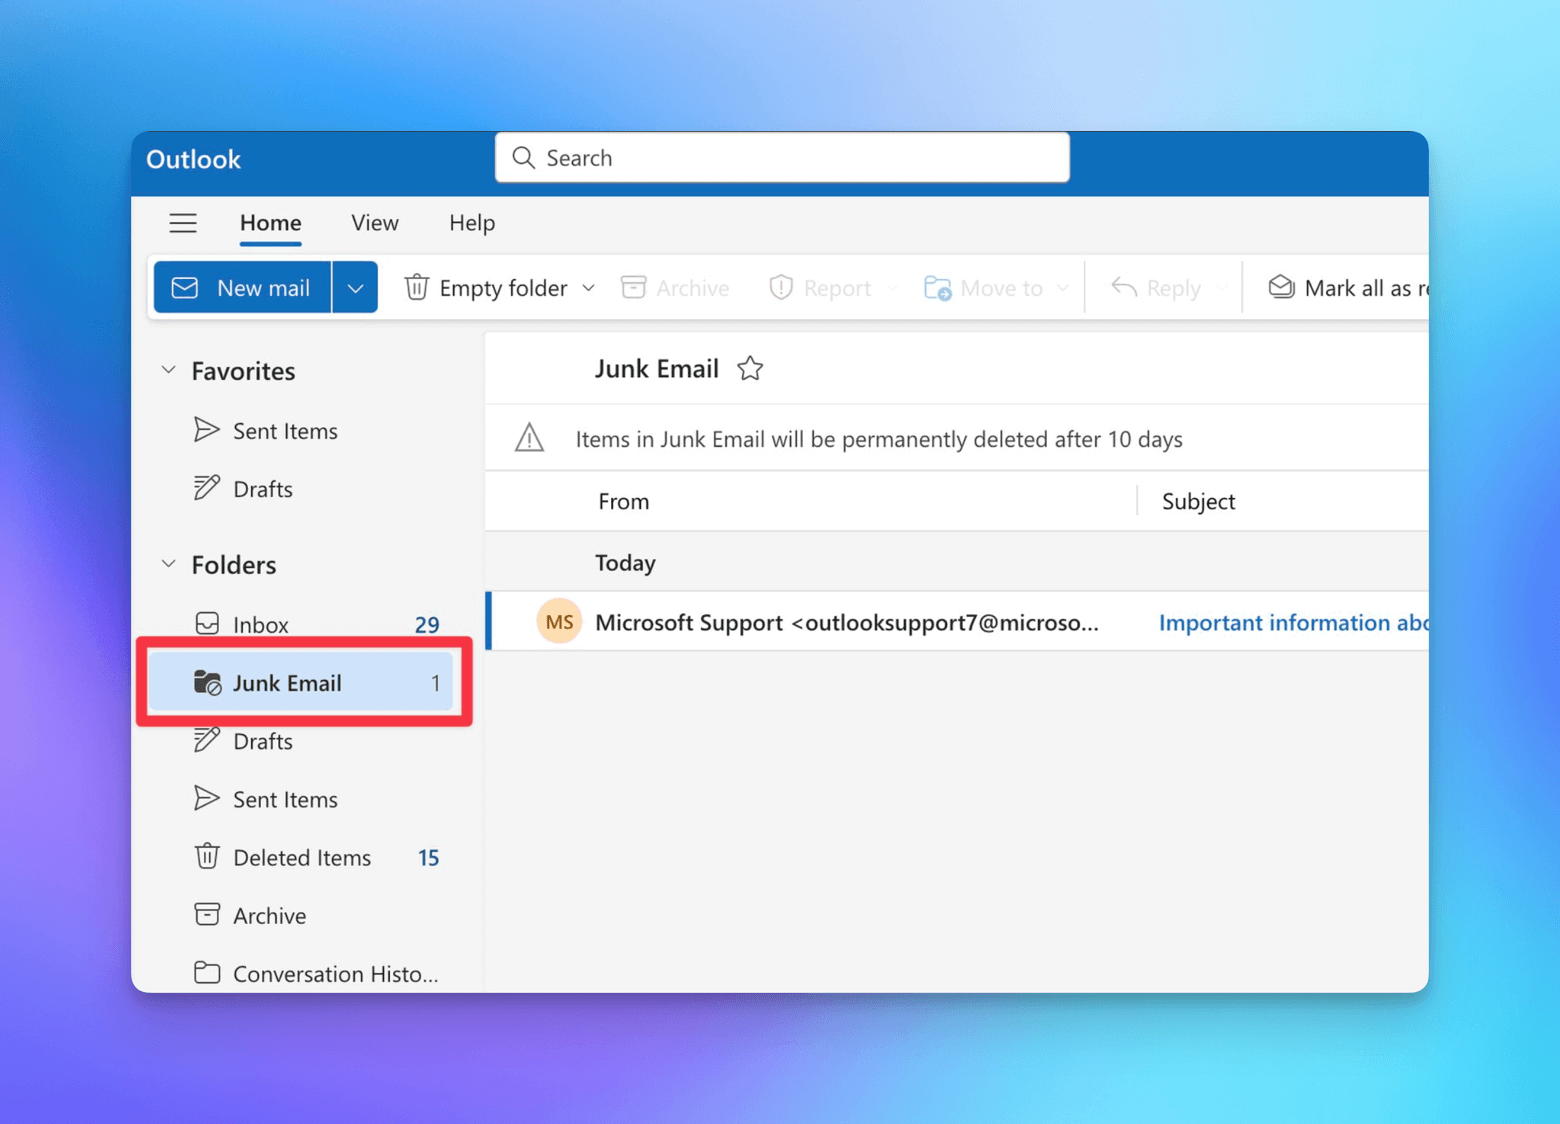Click Drafts icon under Favorites
The width and height of the screenshot is (1560, 1124).
207,488
